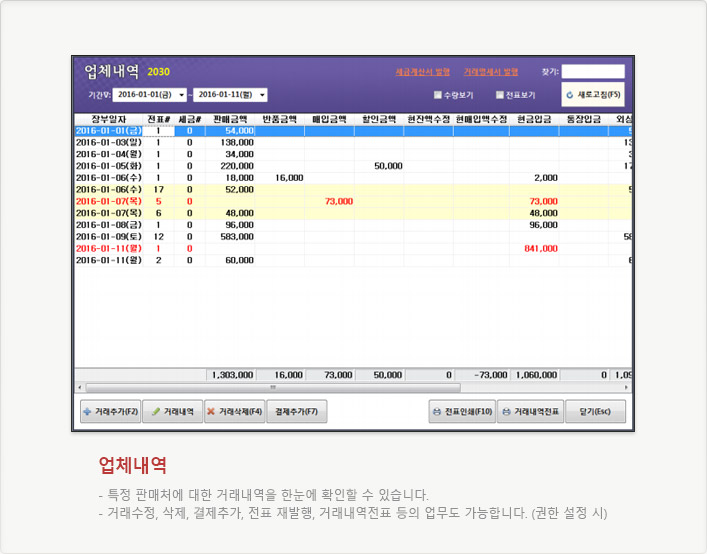Enable the 전표보기 checkbox
This screenshot has height=554, width=707.
500,95
